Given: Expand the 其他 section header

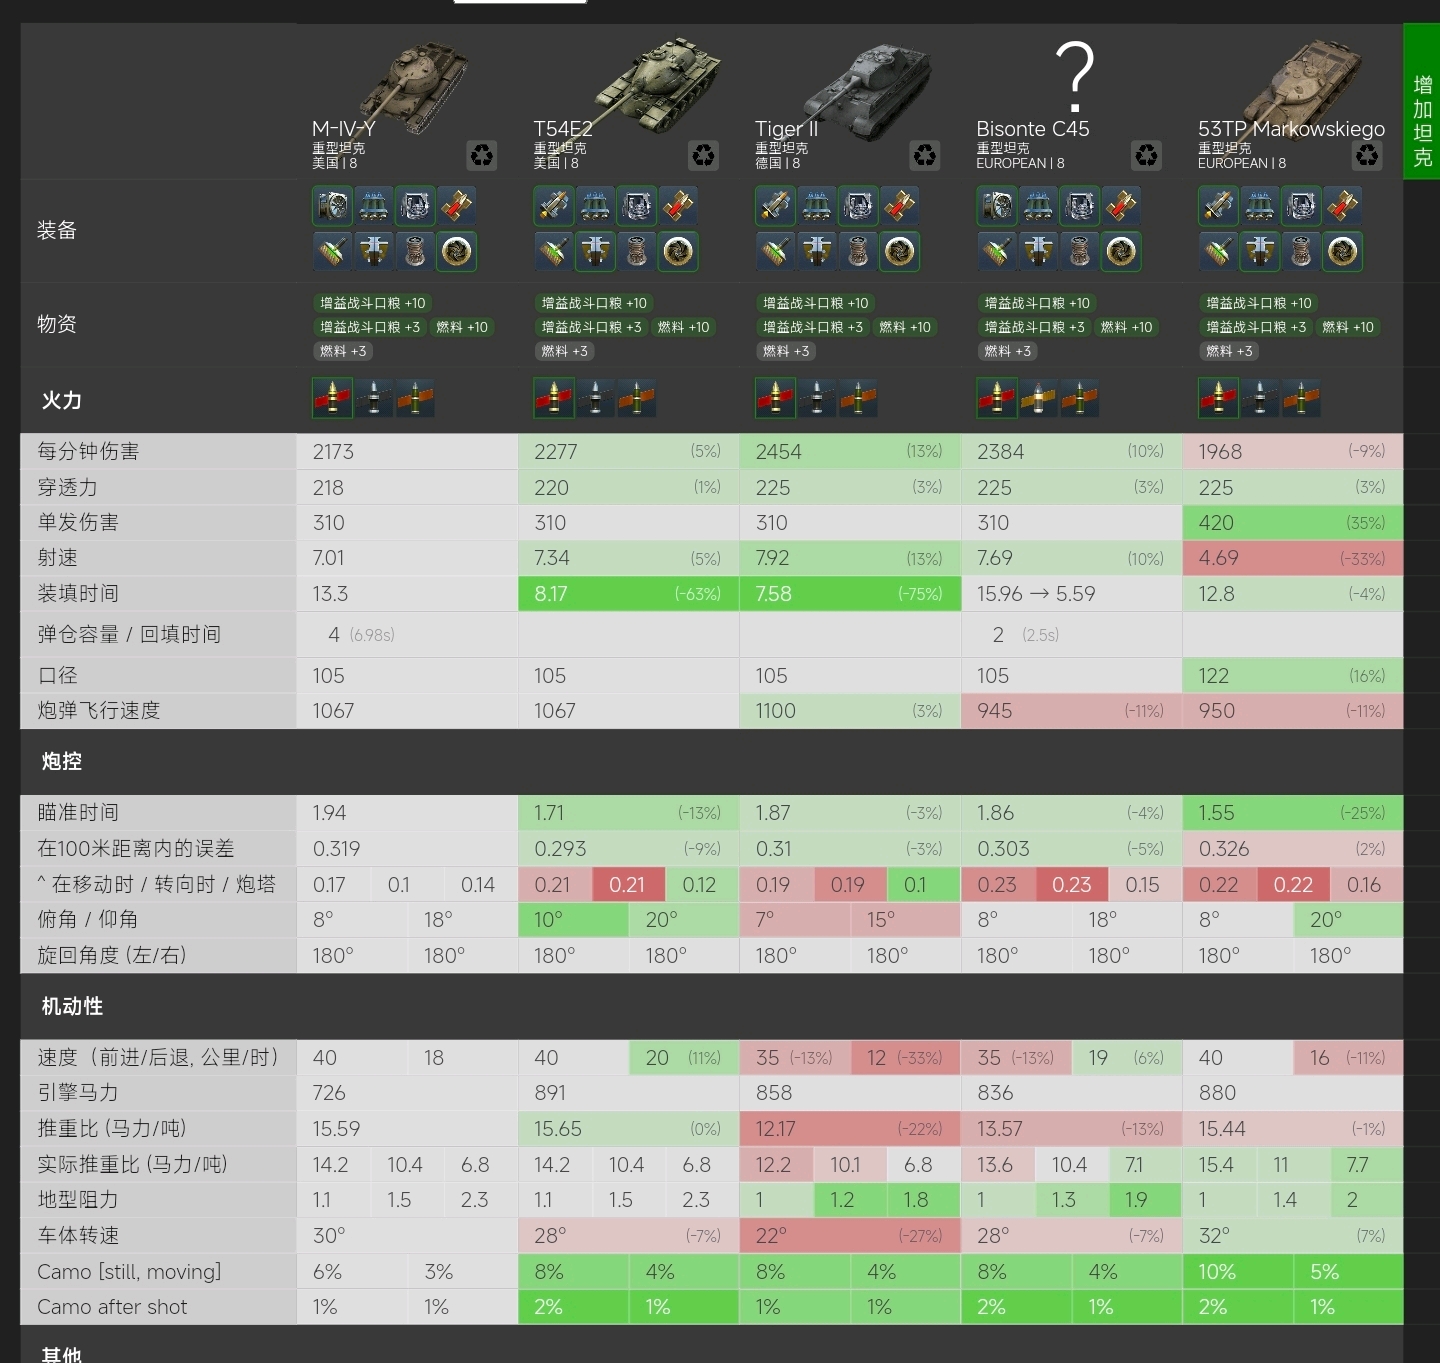Looking at the screenshot, I should tap(62, 1354).
